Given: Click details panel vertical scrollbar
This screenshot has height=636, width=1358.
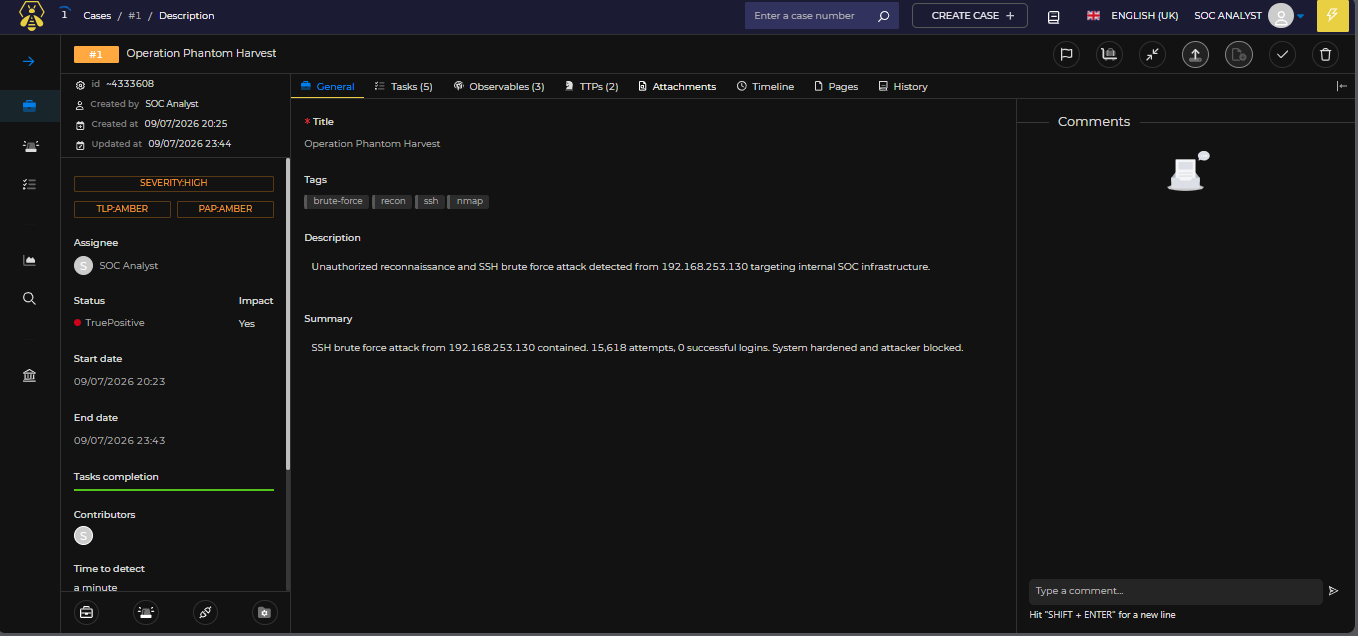Looking at the screenshot, I should pos(288,314).
